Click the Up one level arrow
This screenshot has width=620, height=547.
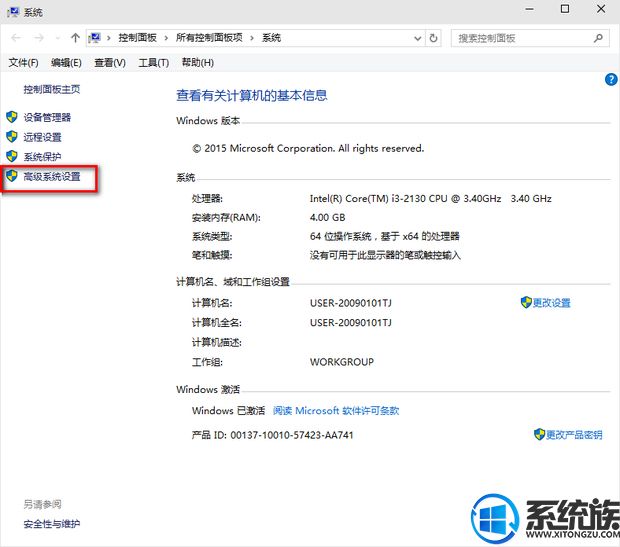(x=75, y=38)
